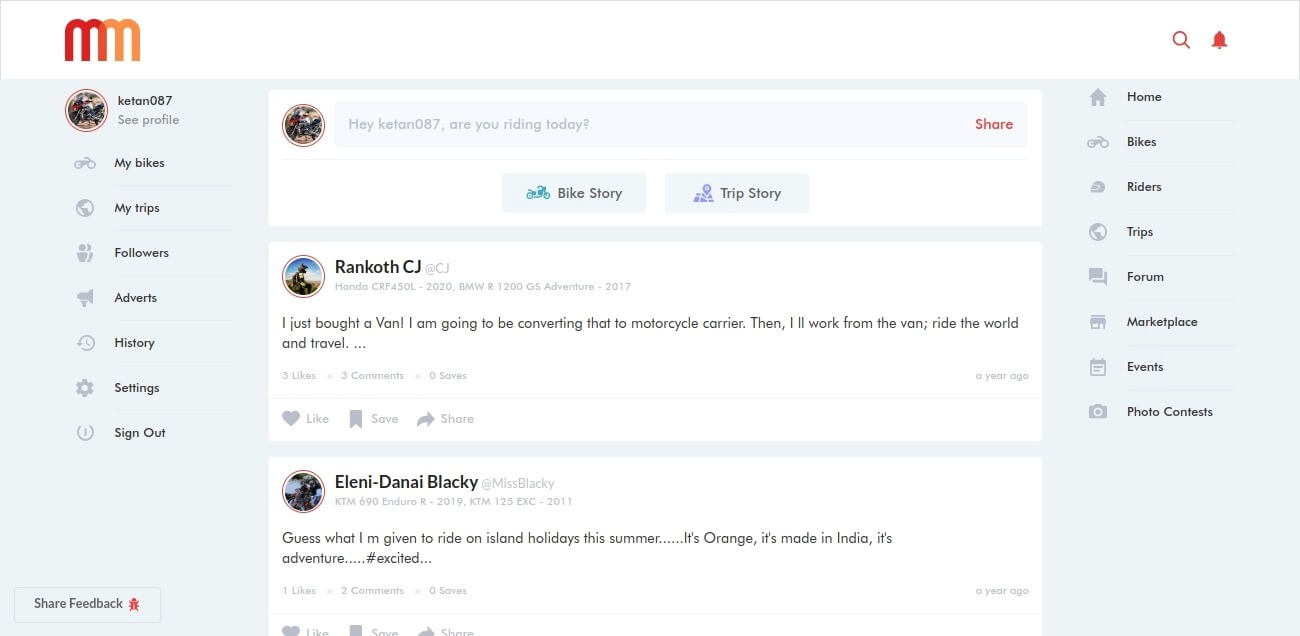This screenshot has height=636, width=1300.
Task: Open the 'Guess what I m given' post text
Action: (x=587, y=548)
